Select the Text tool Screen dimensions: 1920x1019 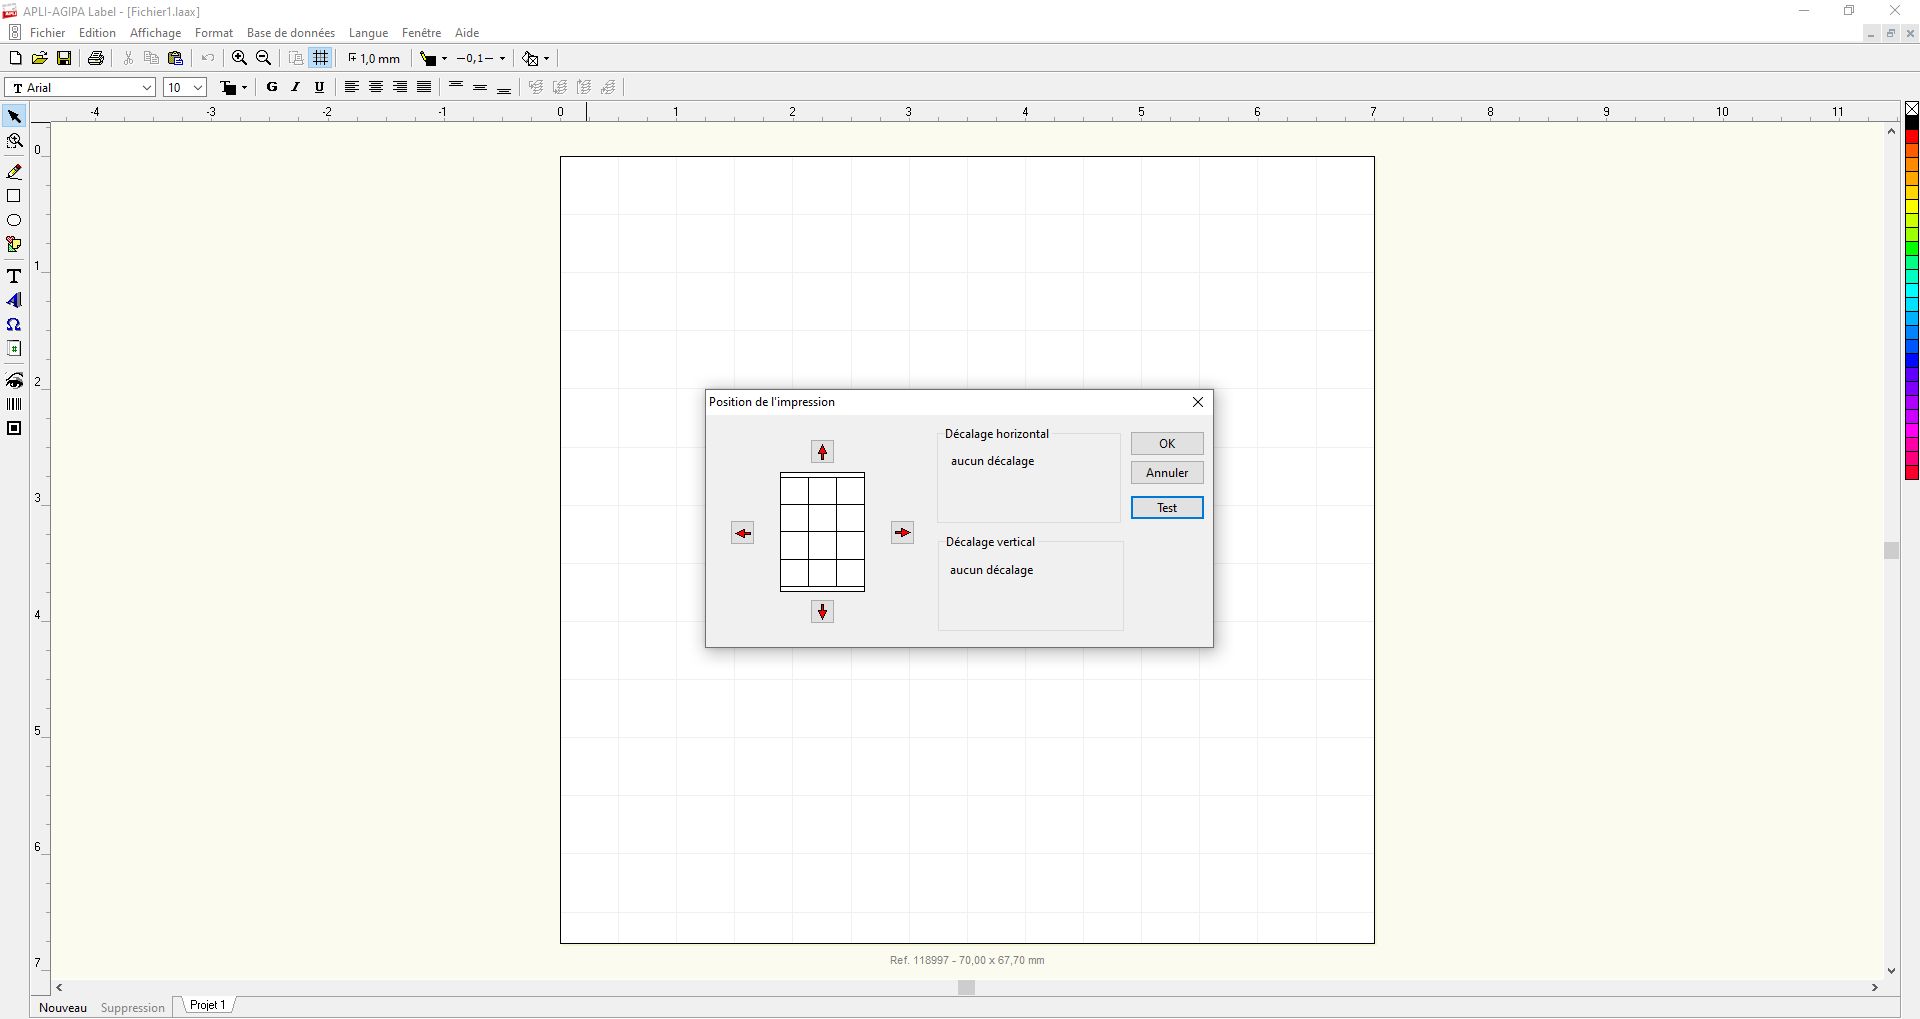(14, 276)
